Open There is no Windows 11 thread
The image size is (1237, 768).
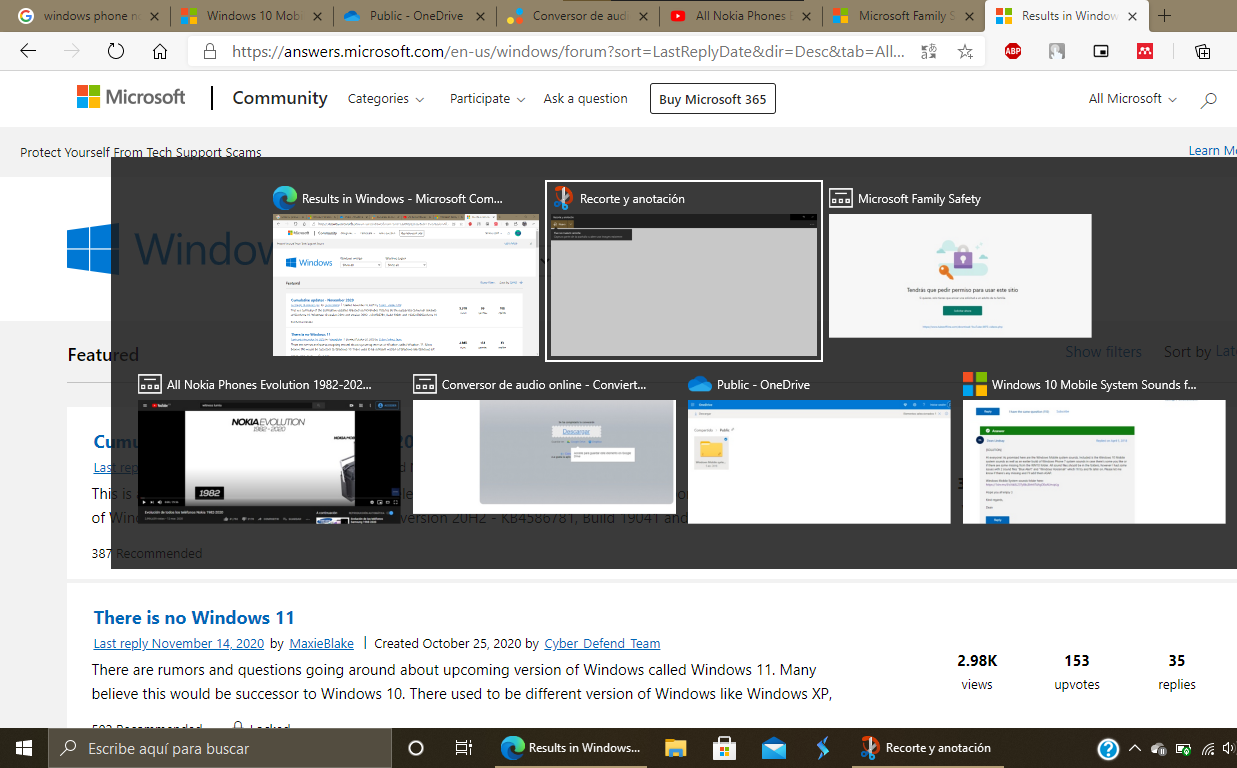click(194, 617)
